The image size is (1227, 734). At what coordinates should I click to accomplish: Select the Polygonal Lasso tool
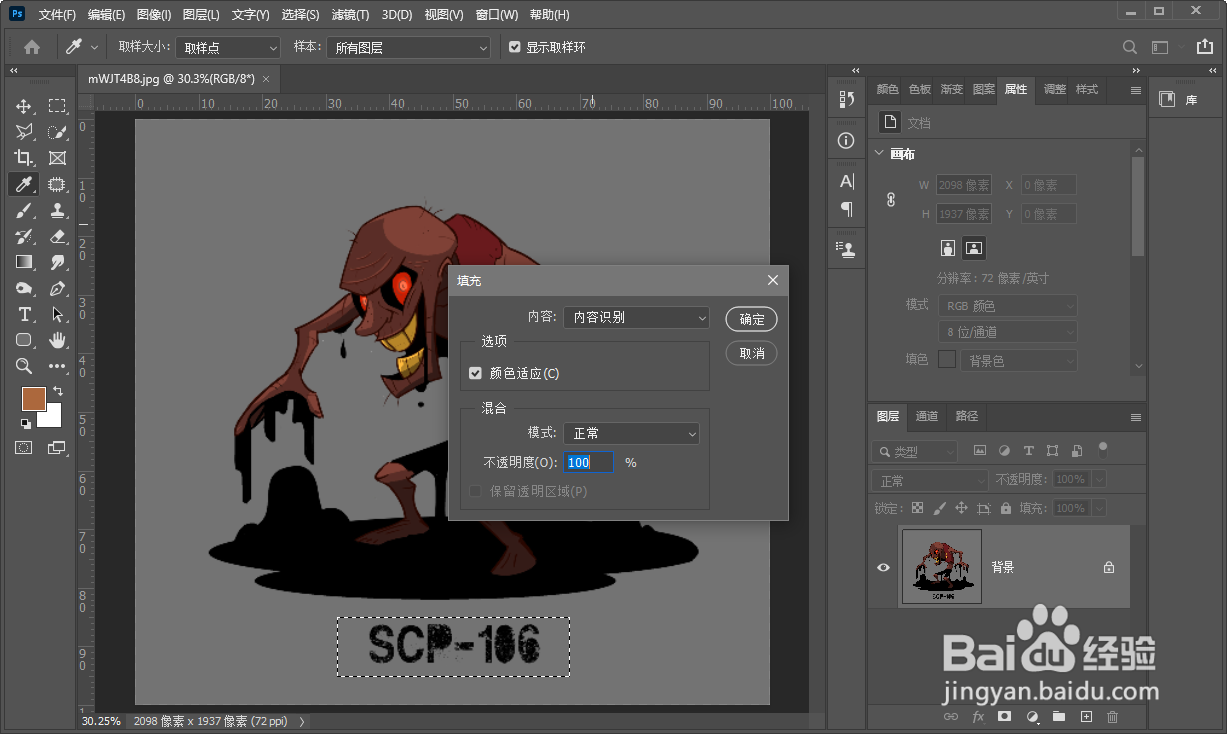click(x=24, y=132)
